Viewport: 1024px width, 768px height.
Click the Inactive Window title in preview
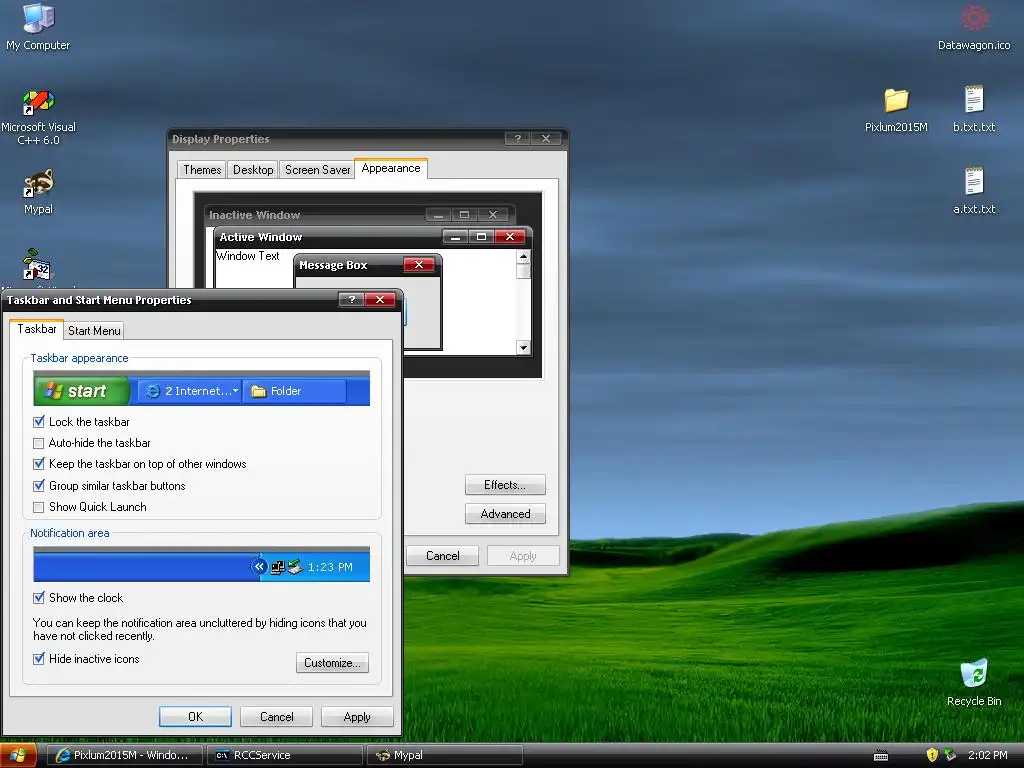tap(254, 215)
